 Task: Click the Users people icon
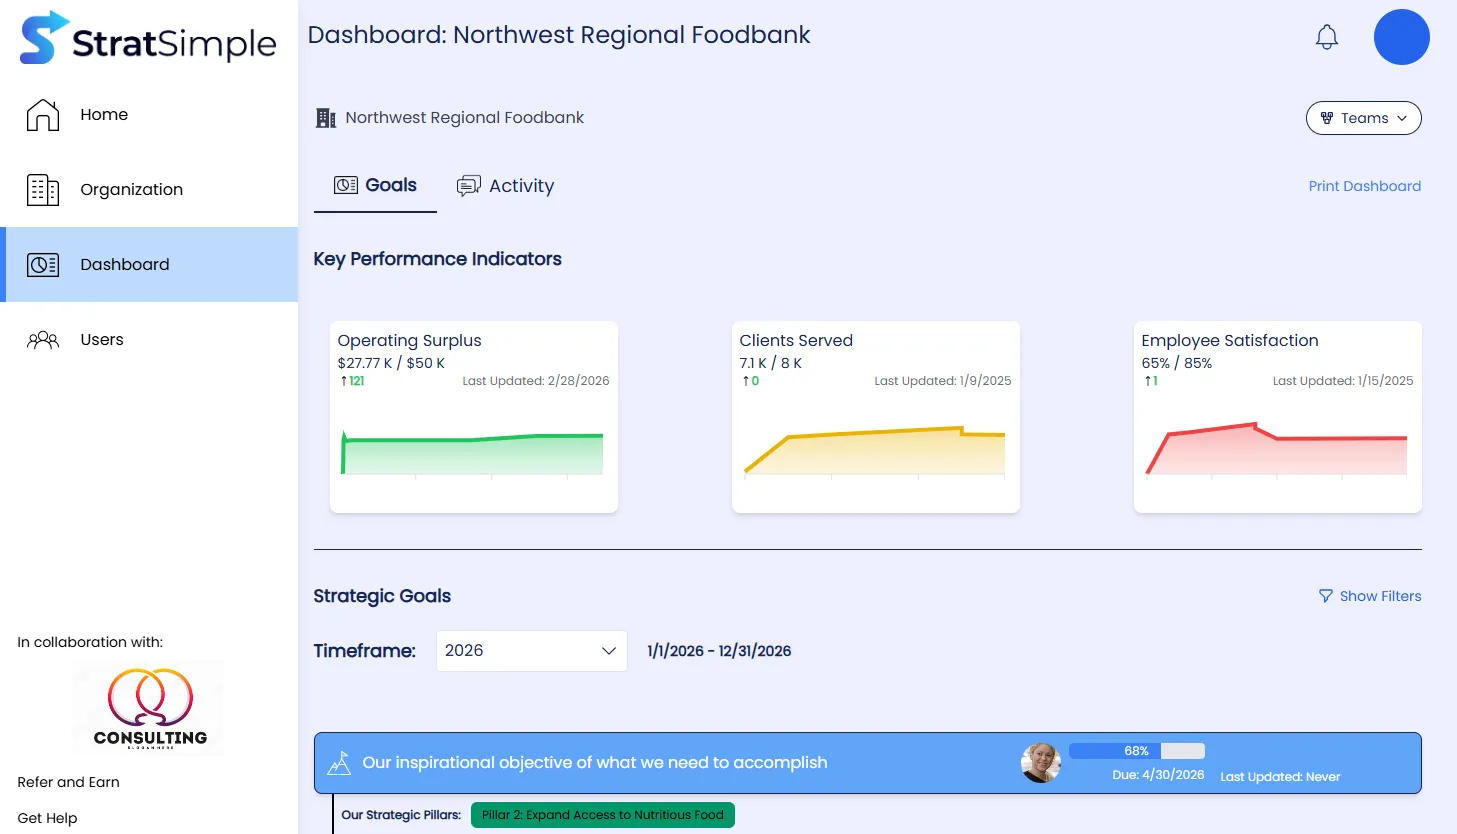coord(43,340)
